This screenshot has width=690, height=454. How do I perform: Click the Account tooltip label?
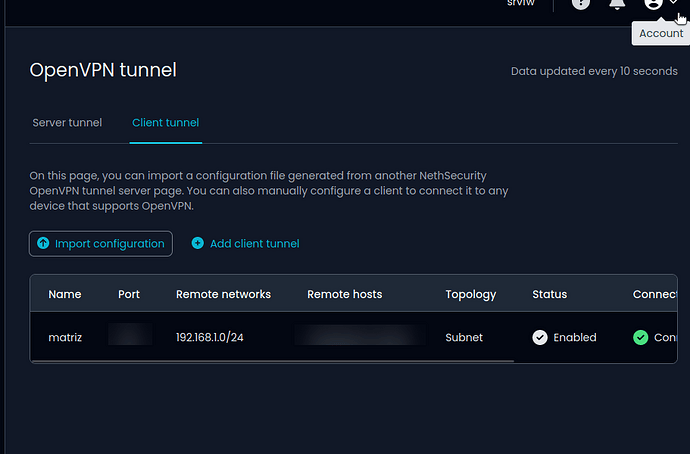661,33
